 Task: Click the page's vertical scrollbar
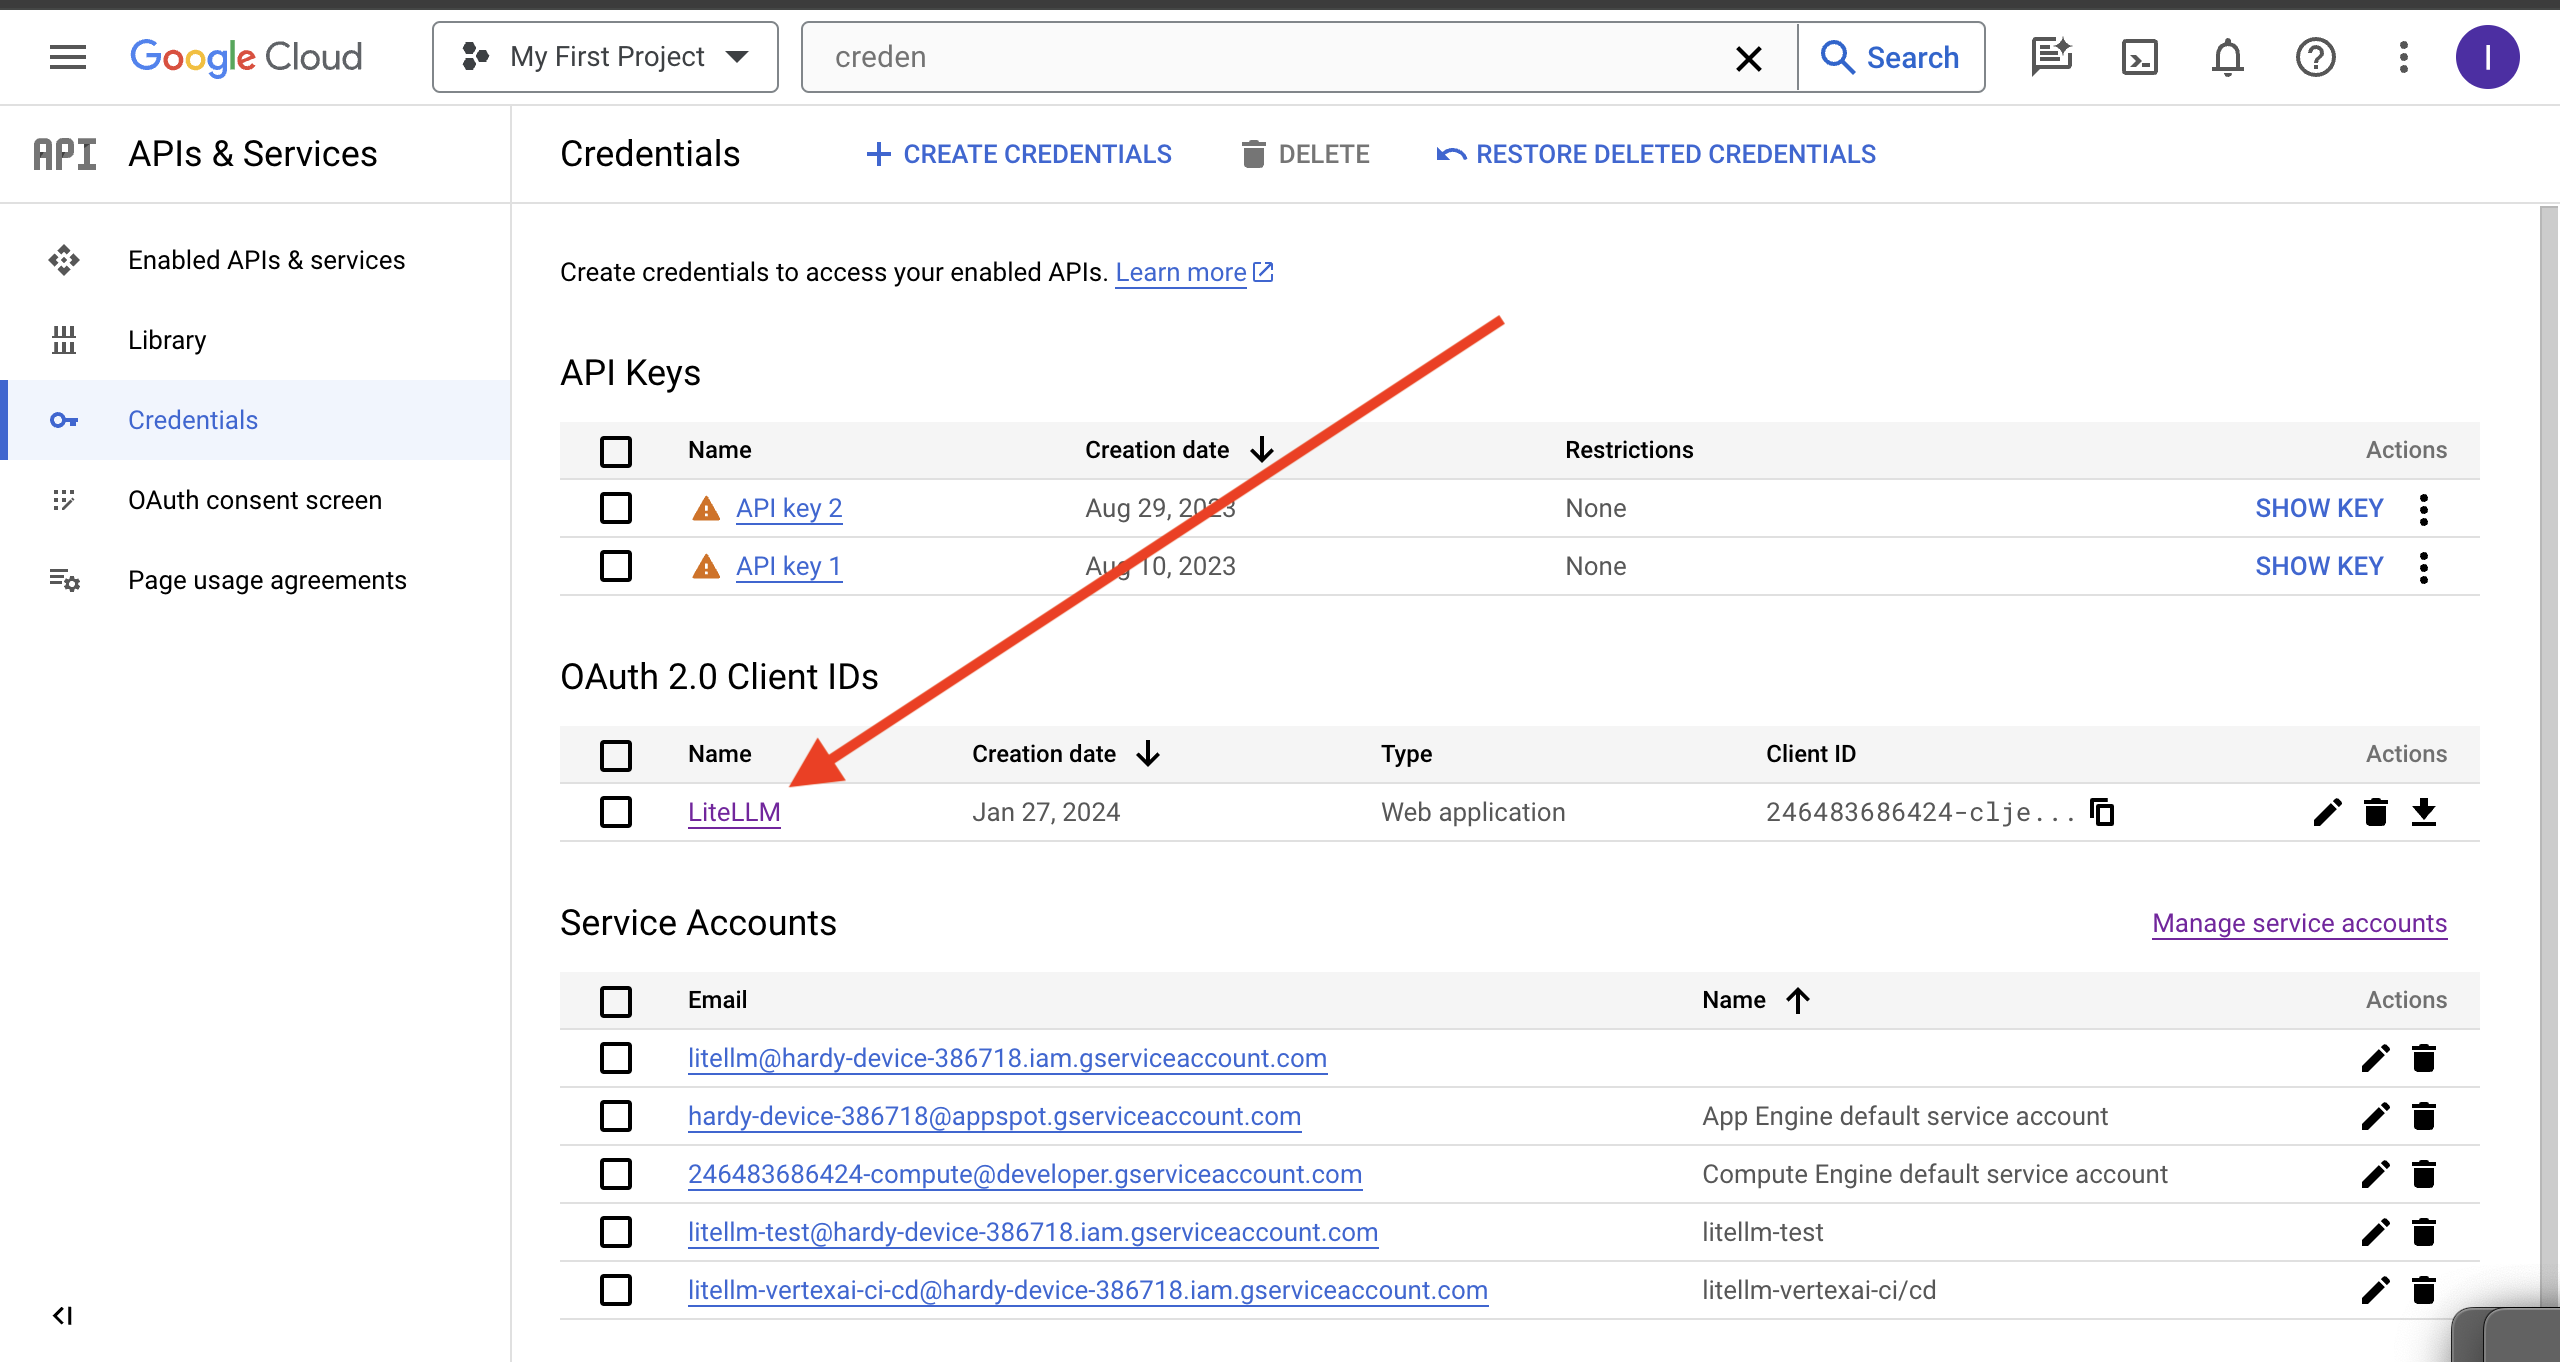coord(2548,700)
